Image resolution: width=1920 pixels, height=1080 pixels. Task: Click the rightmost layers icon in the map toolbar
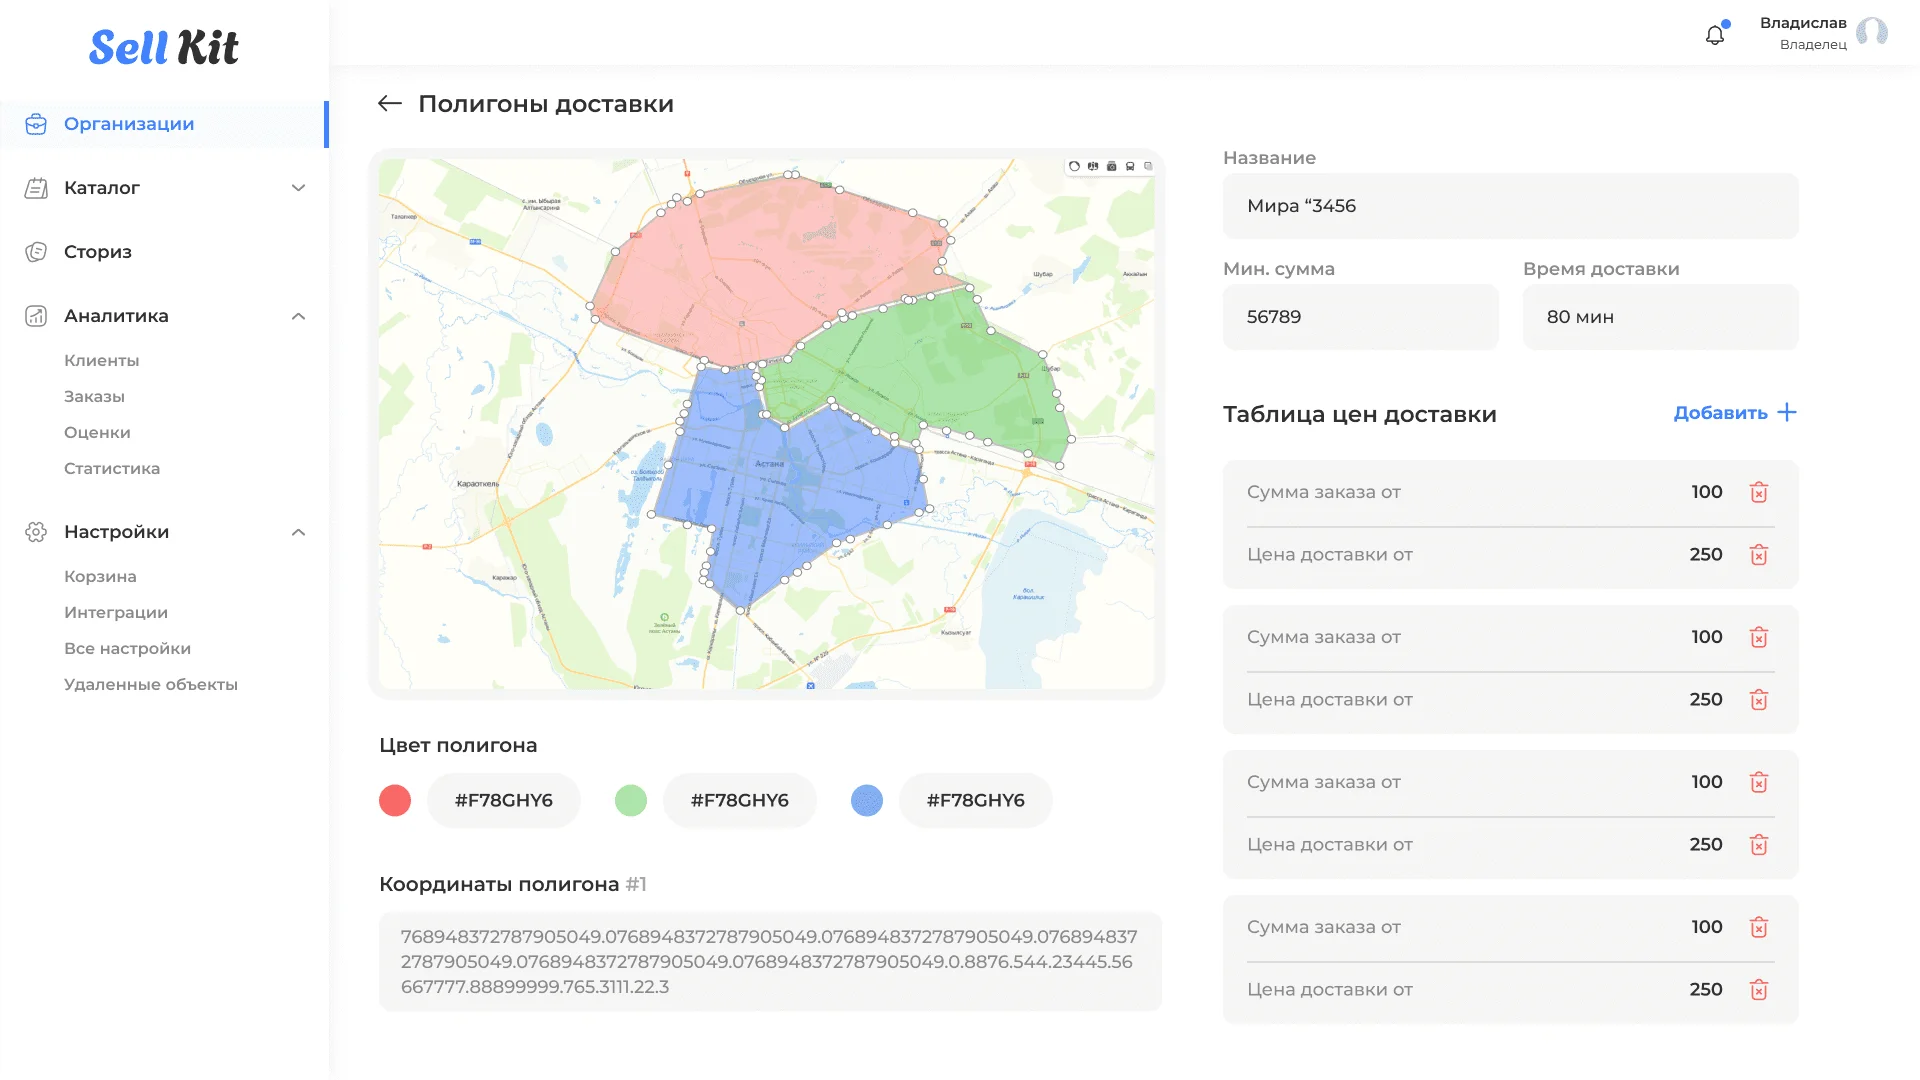1148,166
